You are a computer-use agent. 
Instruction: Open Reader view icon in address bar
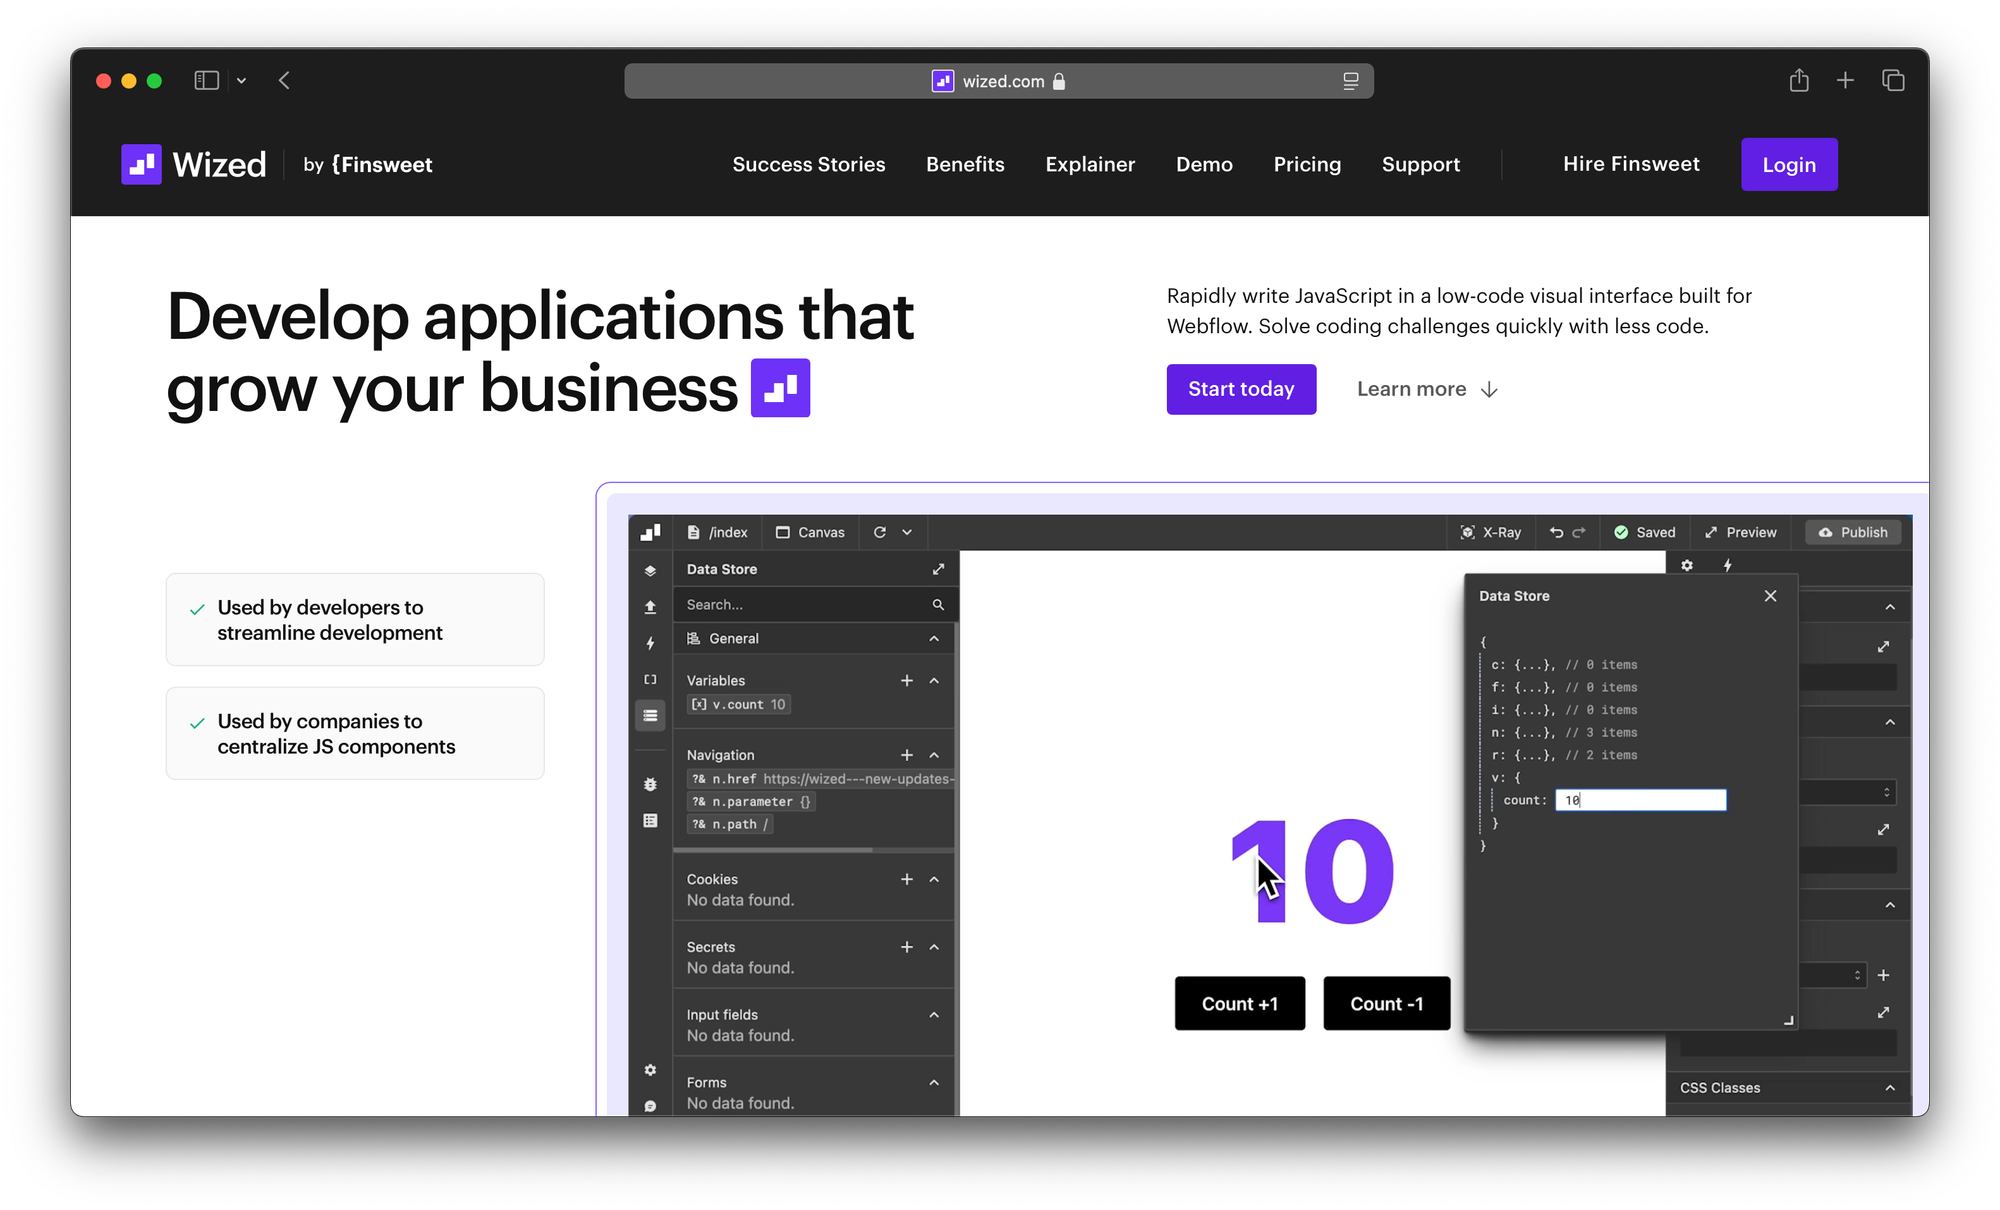point(1350,81)
